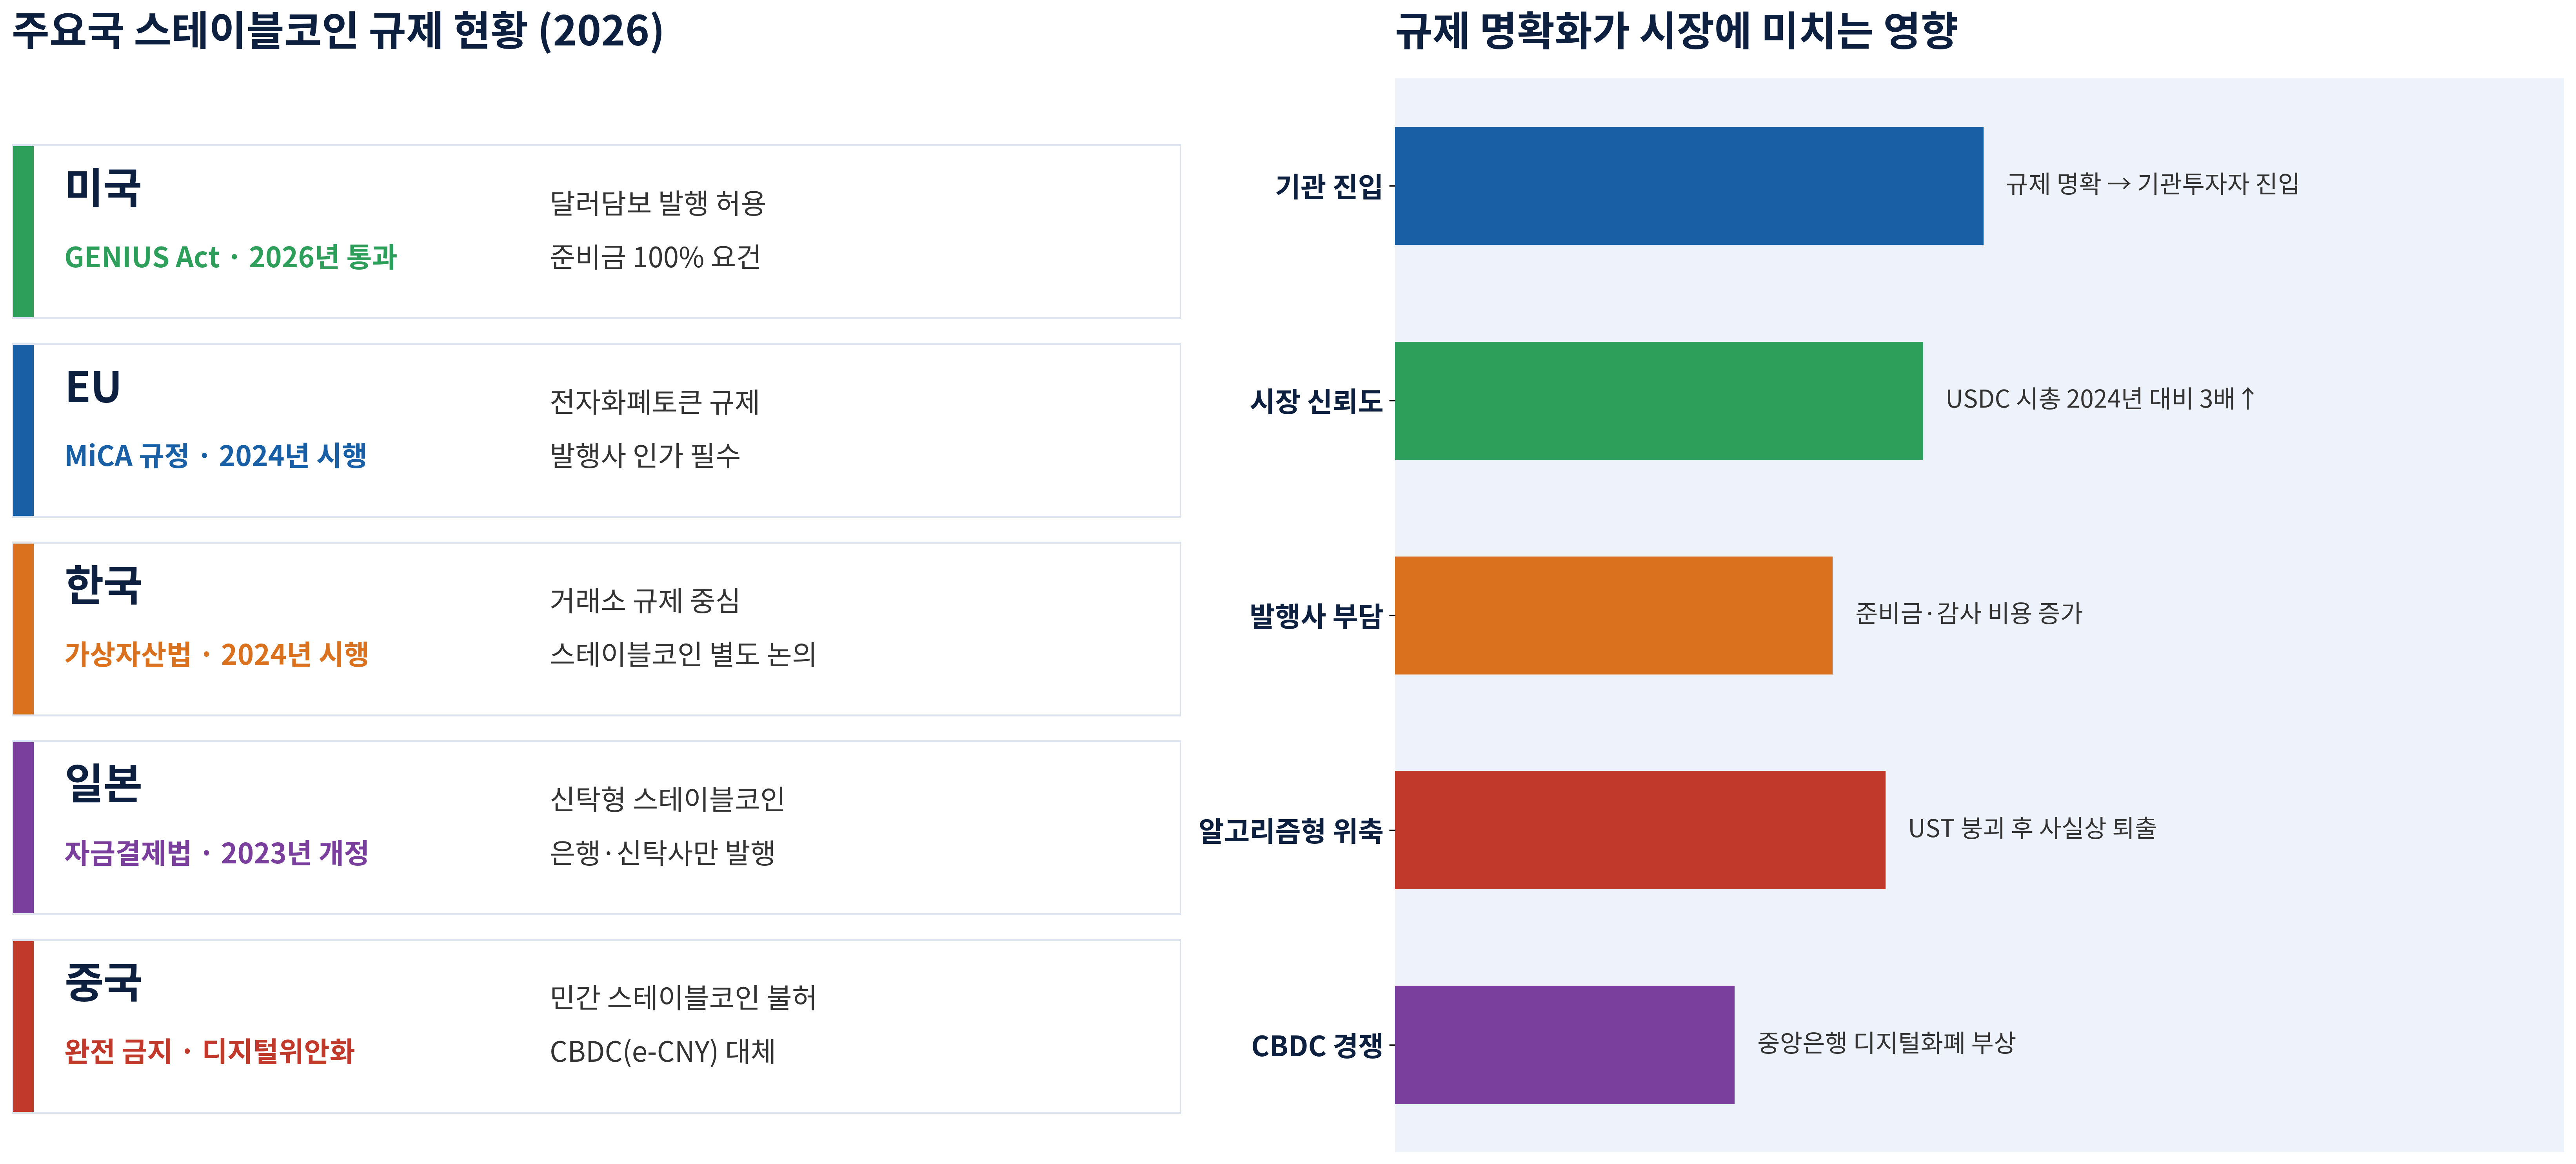Viewport: 2576px width, 1164px height.
Task: Click the 미국 country heading
Action: [103, 188]
